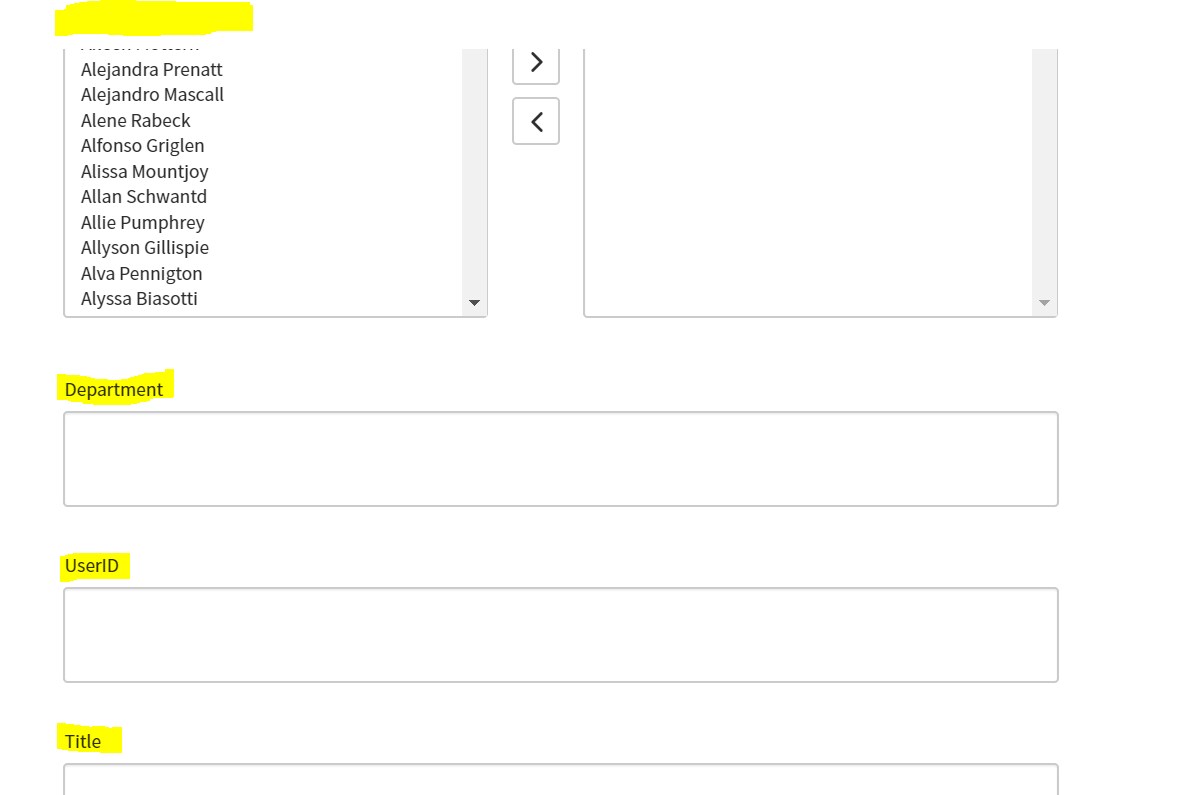
Task: Click the right list scroll-down arrow
Action: coord(1044,303)
